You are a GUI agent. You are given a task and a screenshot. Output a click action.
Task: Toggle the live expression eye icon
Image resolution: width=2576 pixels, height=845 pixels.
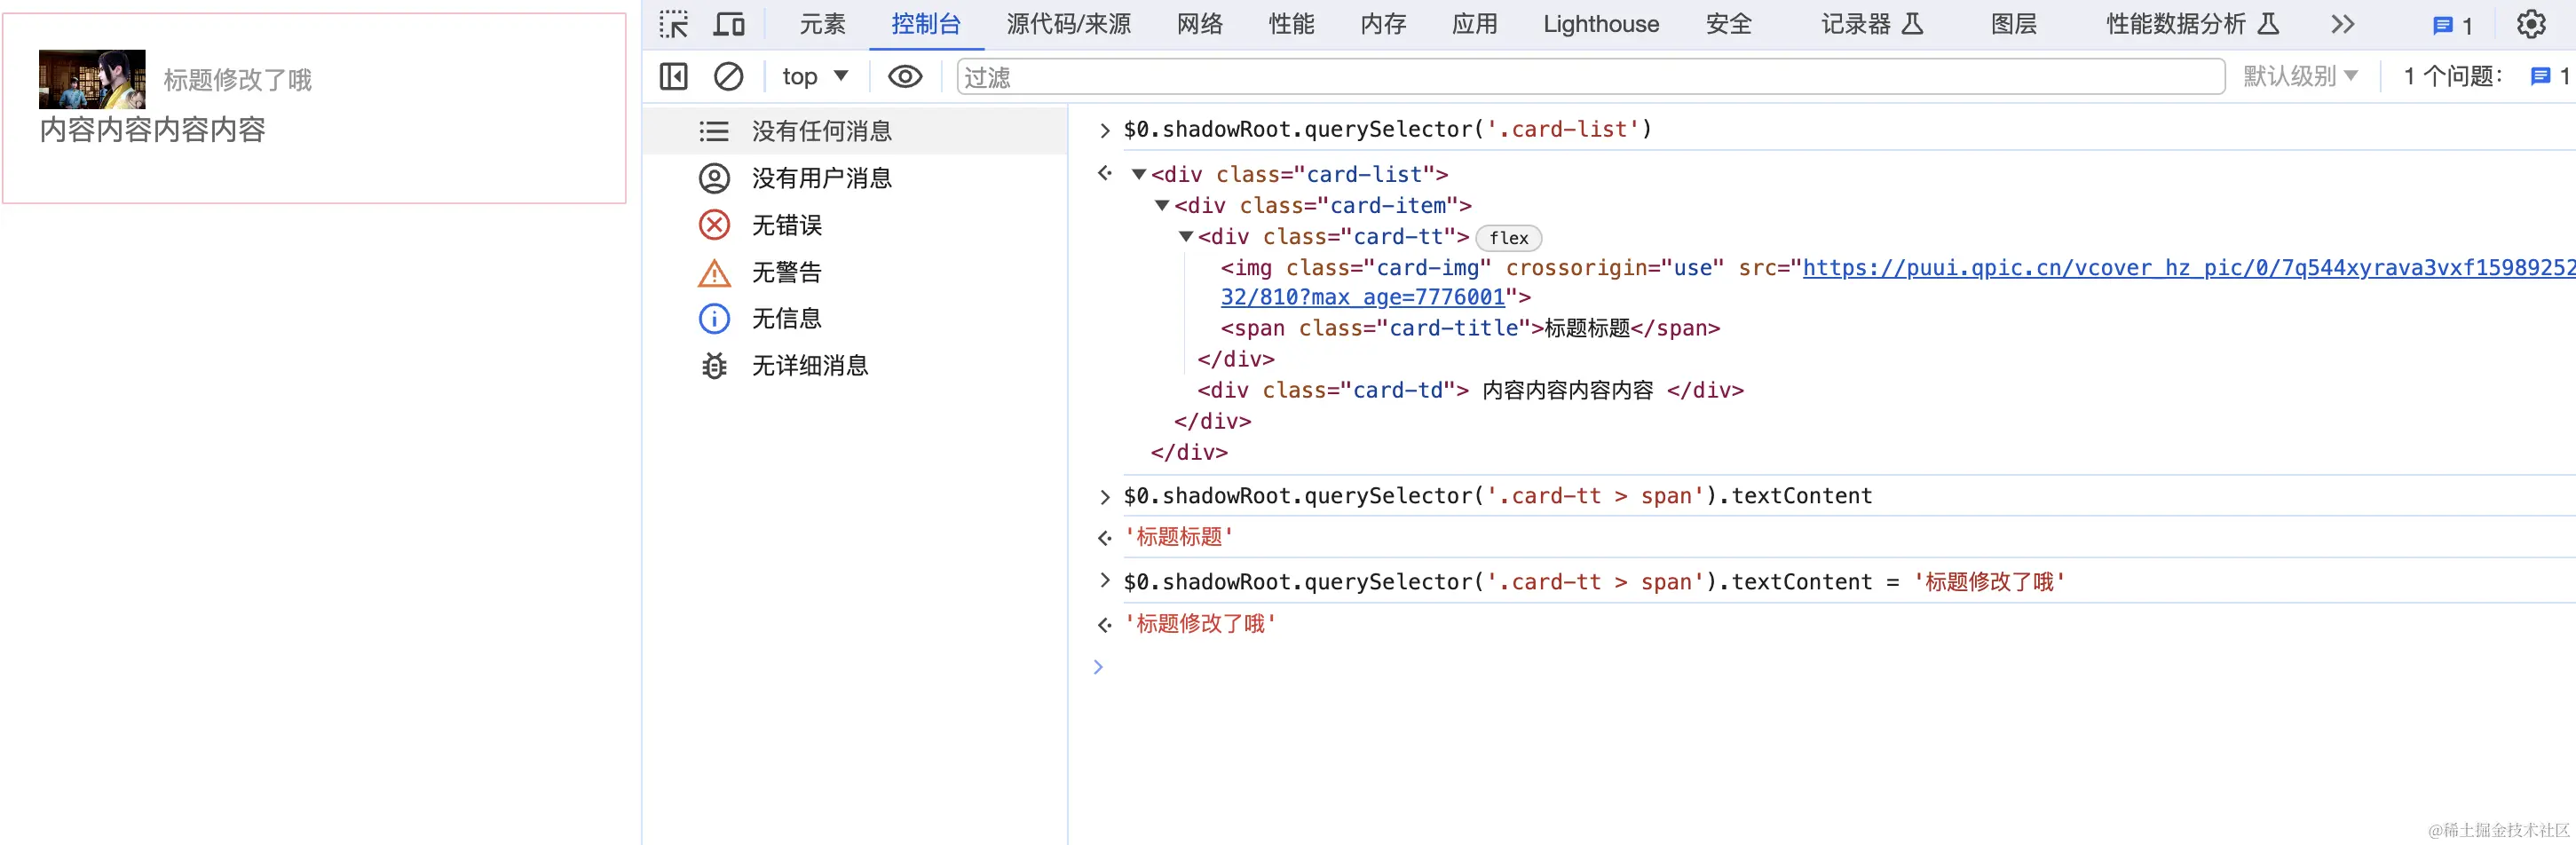pyautogui.click(x=905, y=77)
